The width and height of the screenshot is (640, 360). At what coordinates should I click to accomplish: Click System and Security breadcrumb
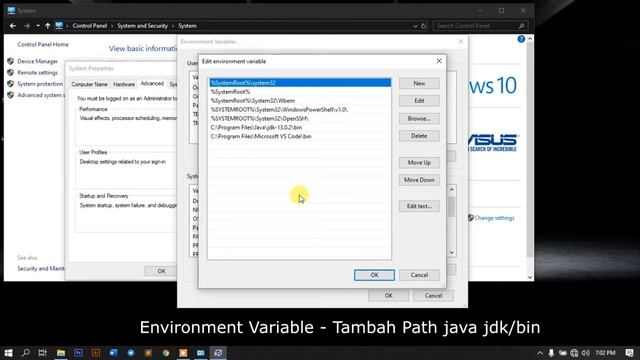pos(142,26)
